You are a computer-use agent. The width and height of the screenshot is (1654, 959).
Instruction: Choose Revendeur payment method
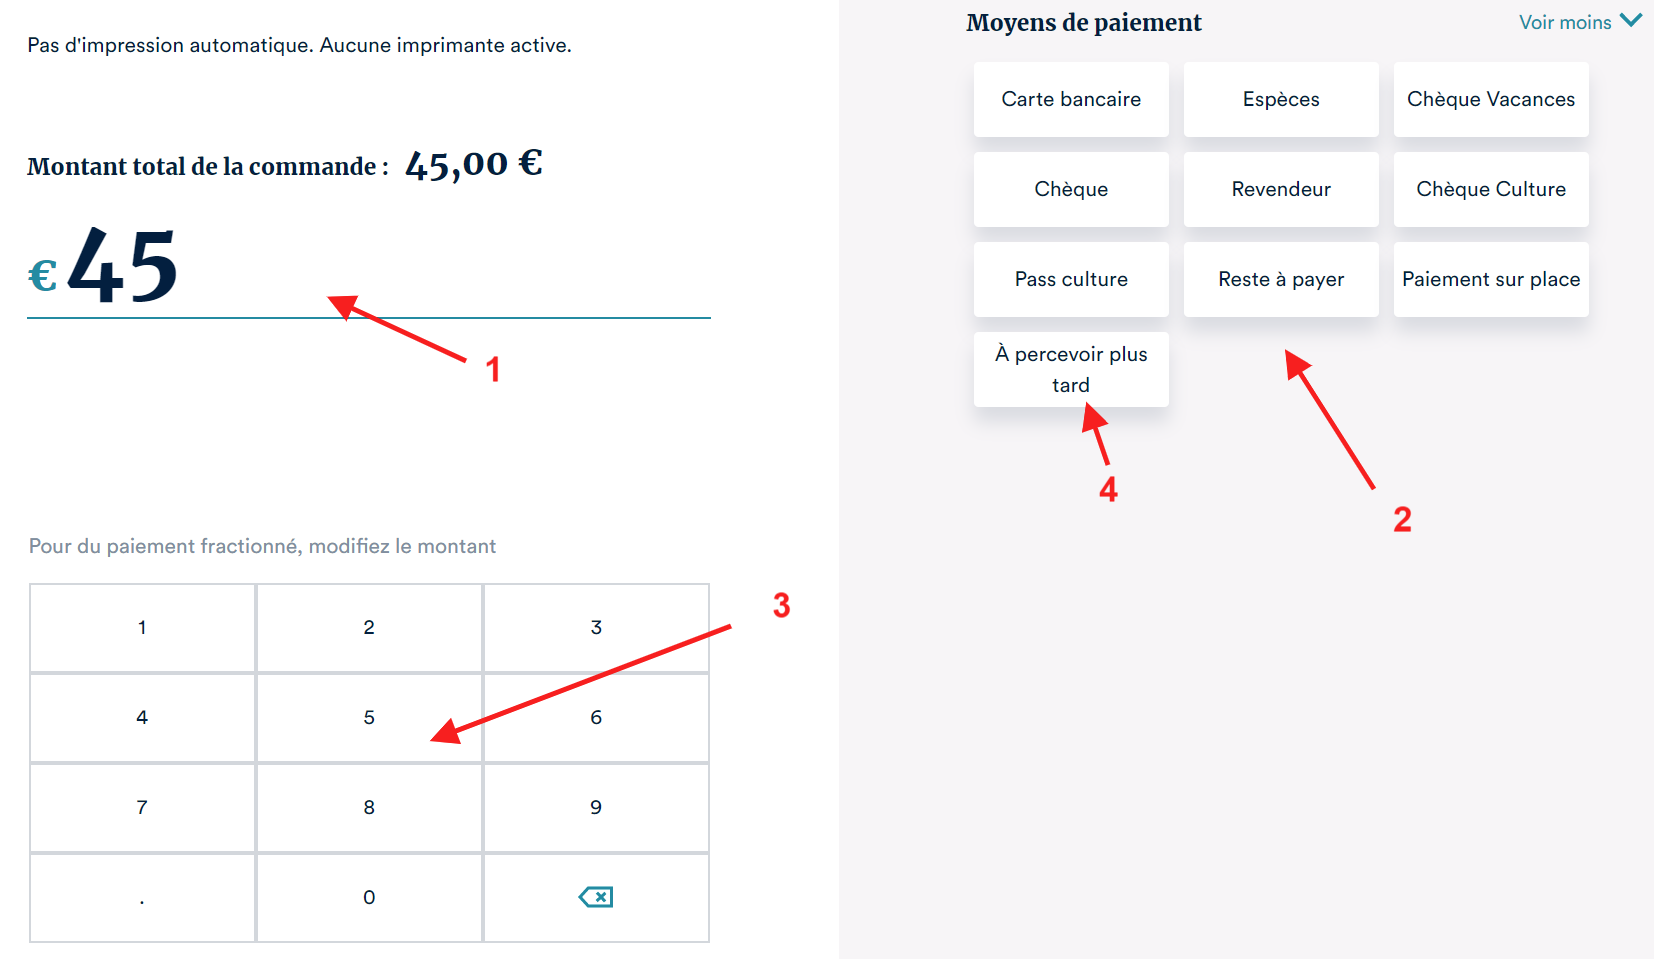click(x=1281, y=189)
